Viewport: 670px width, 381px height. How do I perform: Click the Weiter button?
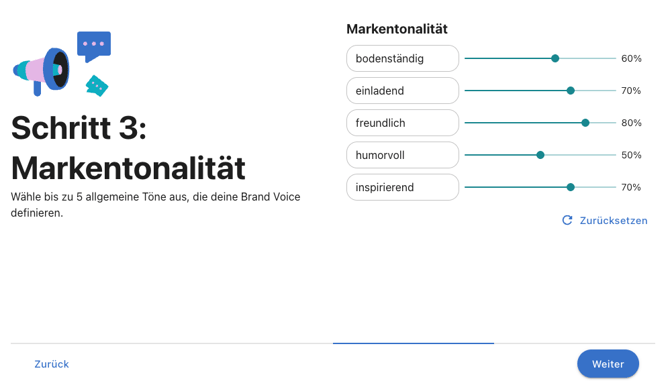tap(608, 364)
